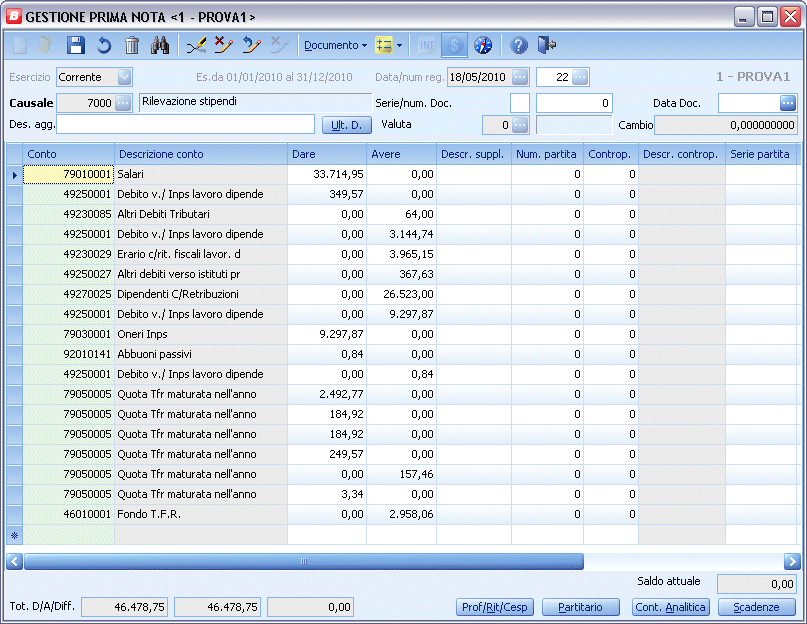Open the lookup button beside Causale 7000
The width and height of the screenshot is (807, 624).
tap(123, 103)
